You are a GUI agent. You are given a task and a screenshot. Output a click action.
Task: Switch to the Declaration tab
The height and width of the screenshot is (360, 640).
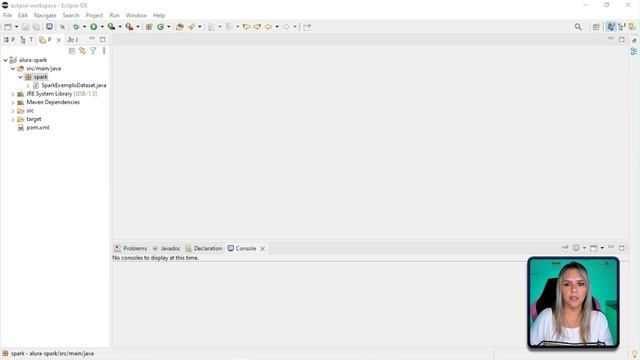pyautogui.click(x=204, y=249)
